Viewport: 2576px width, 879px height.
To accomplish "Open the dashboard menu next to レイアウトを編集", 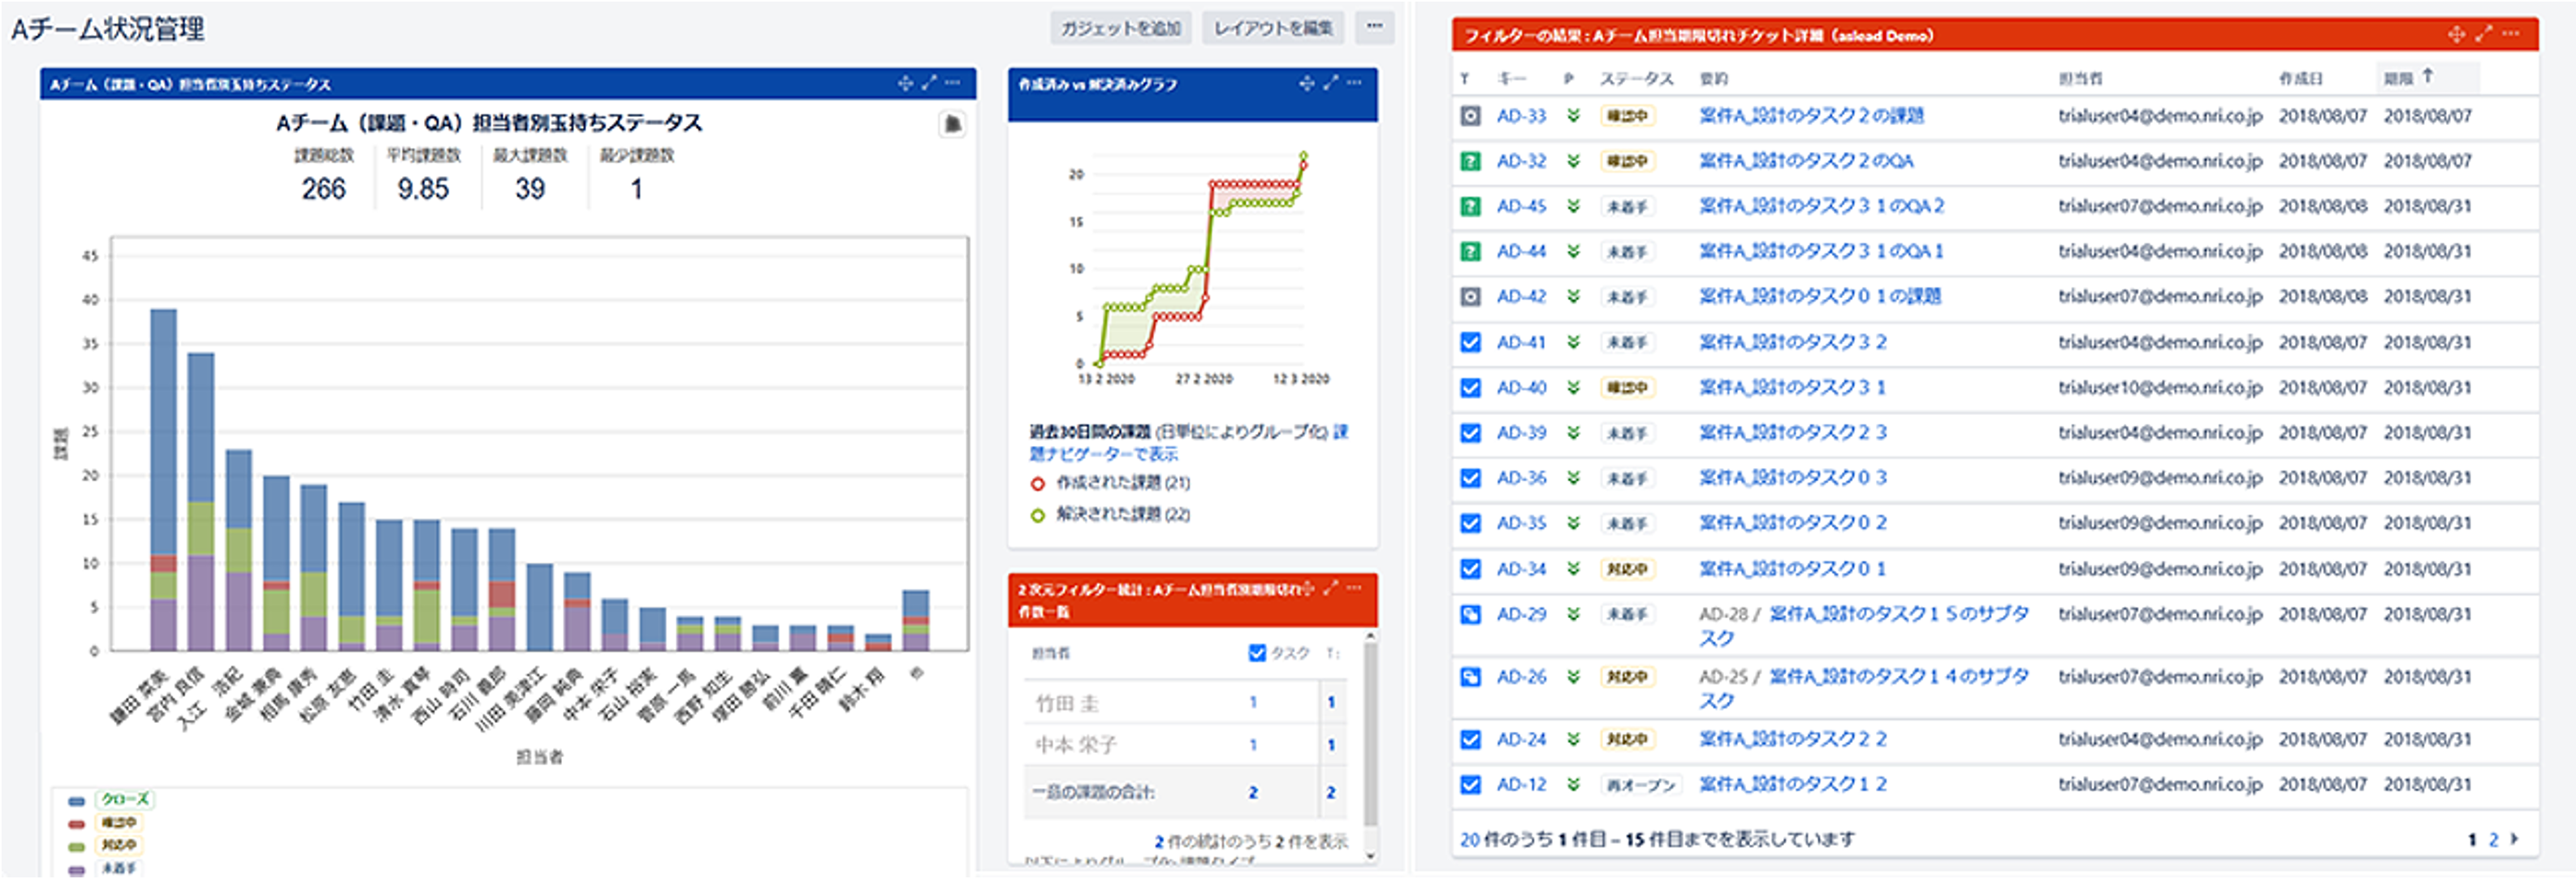I will click(x=1375, y=28).
